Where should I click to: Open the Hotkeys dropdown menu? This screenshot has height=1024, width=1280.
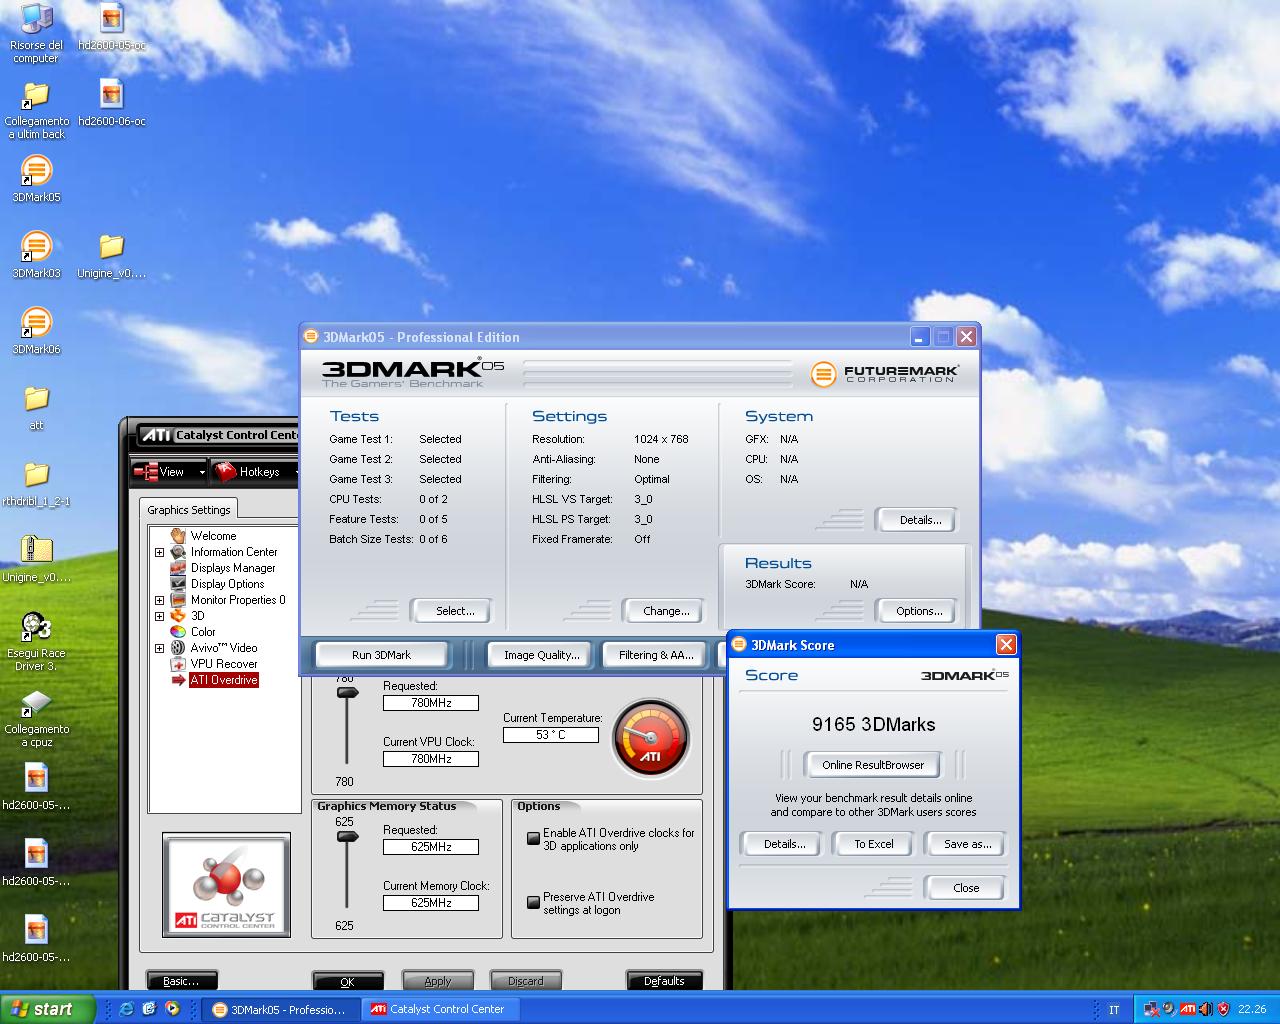tap(256, 471)
